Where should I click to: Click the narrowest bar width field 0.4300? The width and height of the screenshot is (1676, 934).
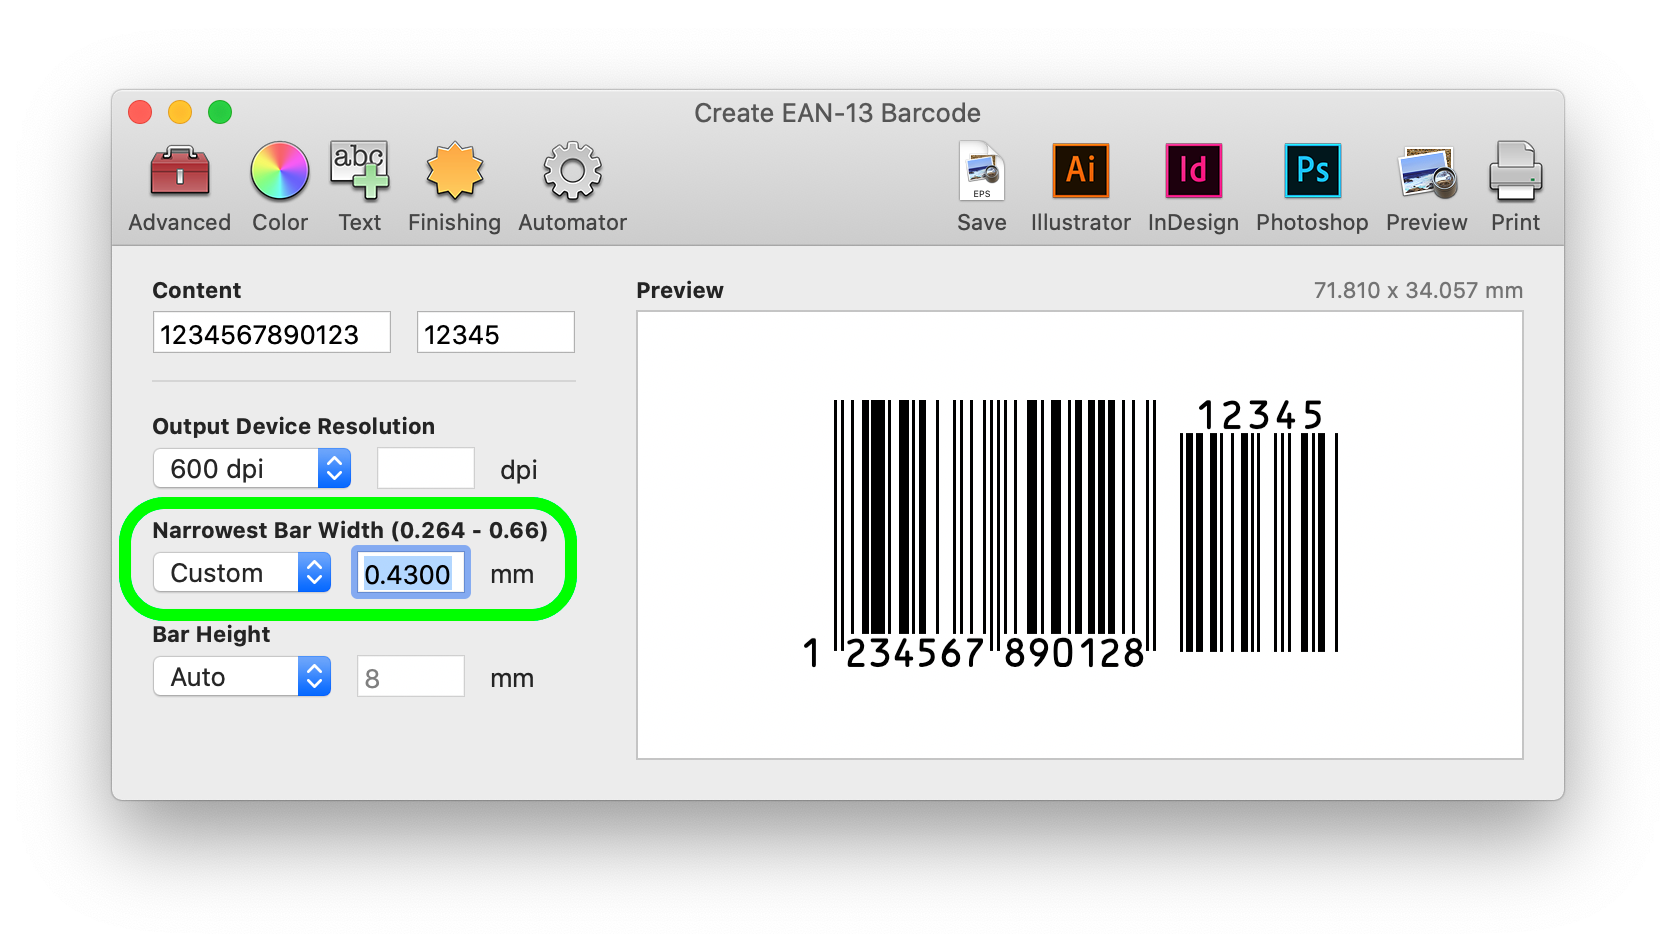pyautogui.click(x=410, y=573)
